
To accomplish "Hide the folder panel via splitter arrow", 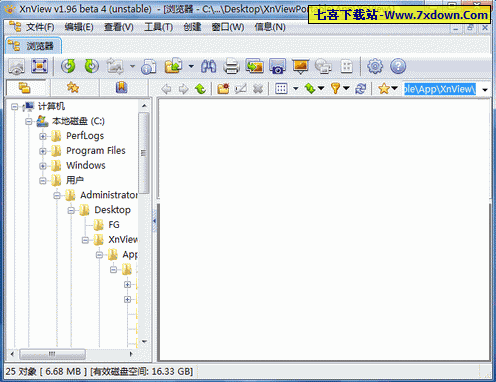I will (x=154, y=221).
